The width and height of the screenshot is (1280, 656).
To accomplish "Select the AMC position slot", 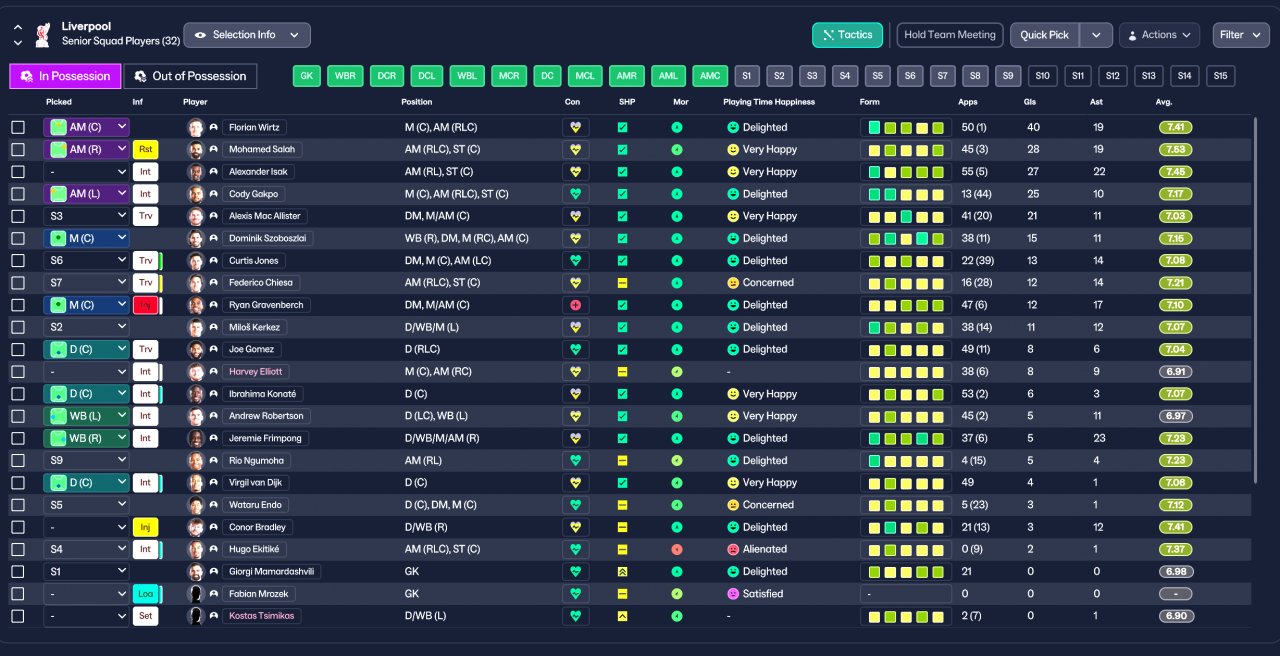I will [x=710, y=76].
